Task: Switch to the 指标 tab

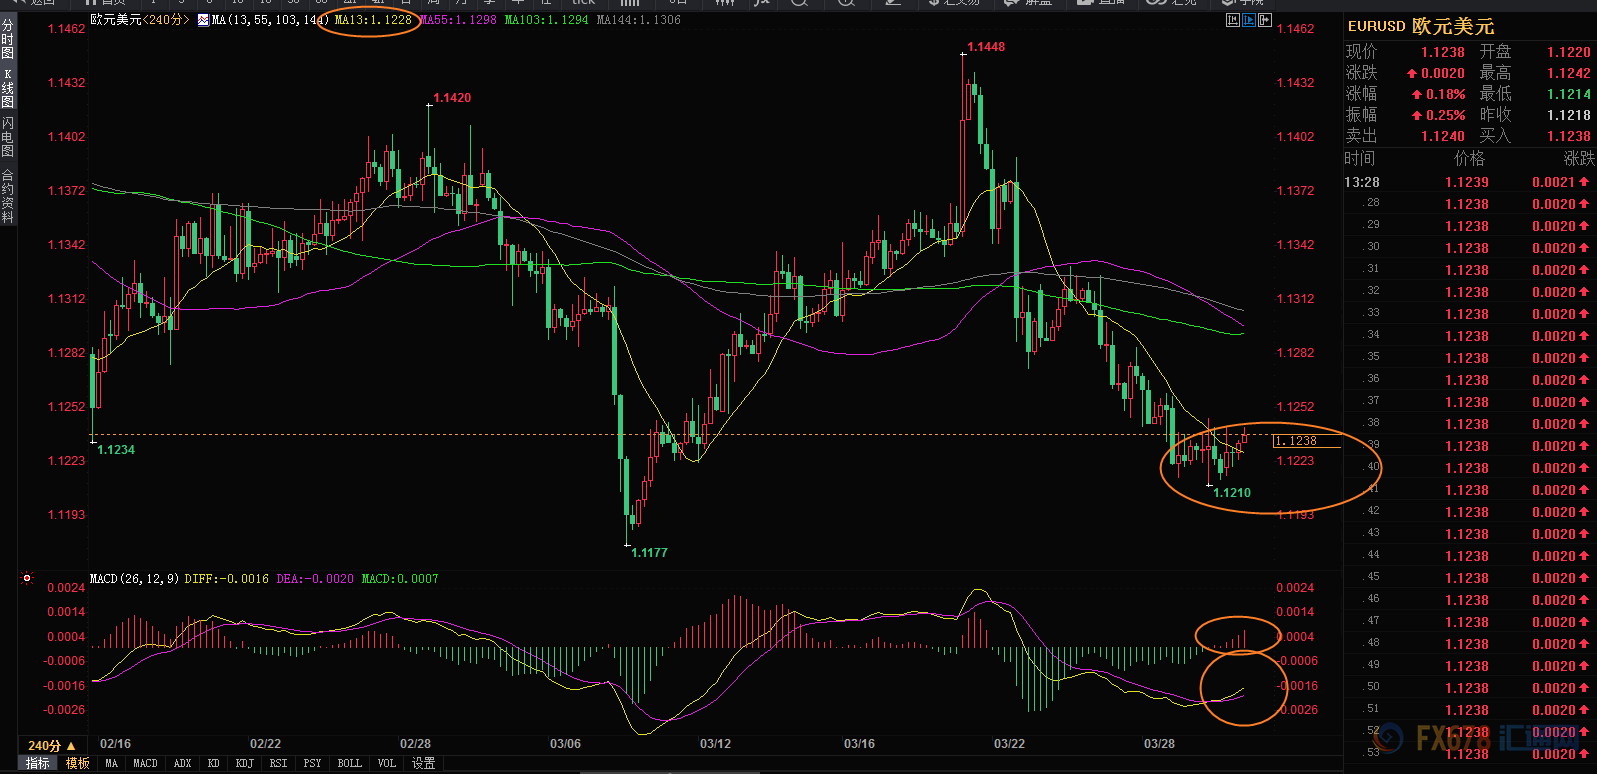Action: click(x=37, y=763)
